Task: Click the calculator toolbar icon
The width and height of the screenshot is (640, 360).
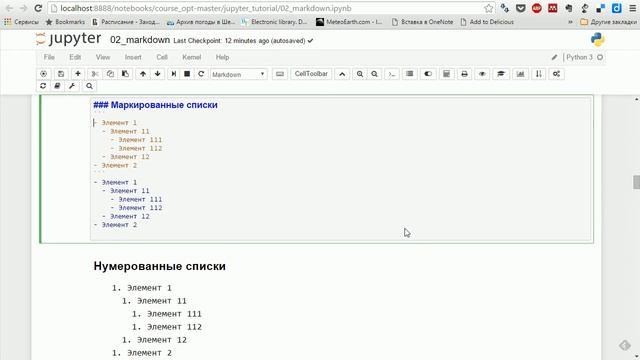Action: [x=446, y=74]
